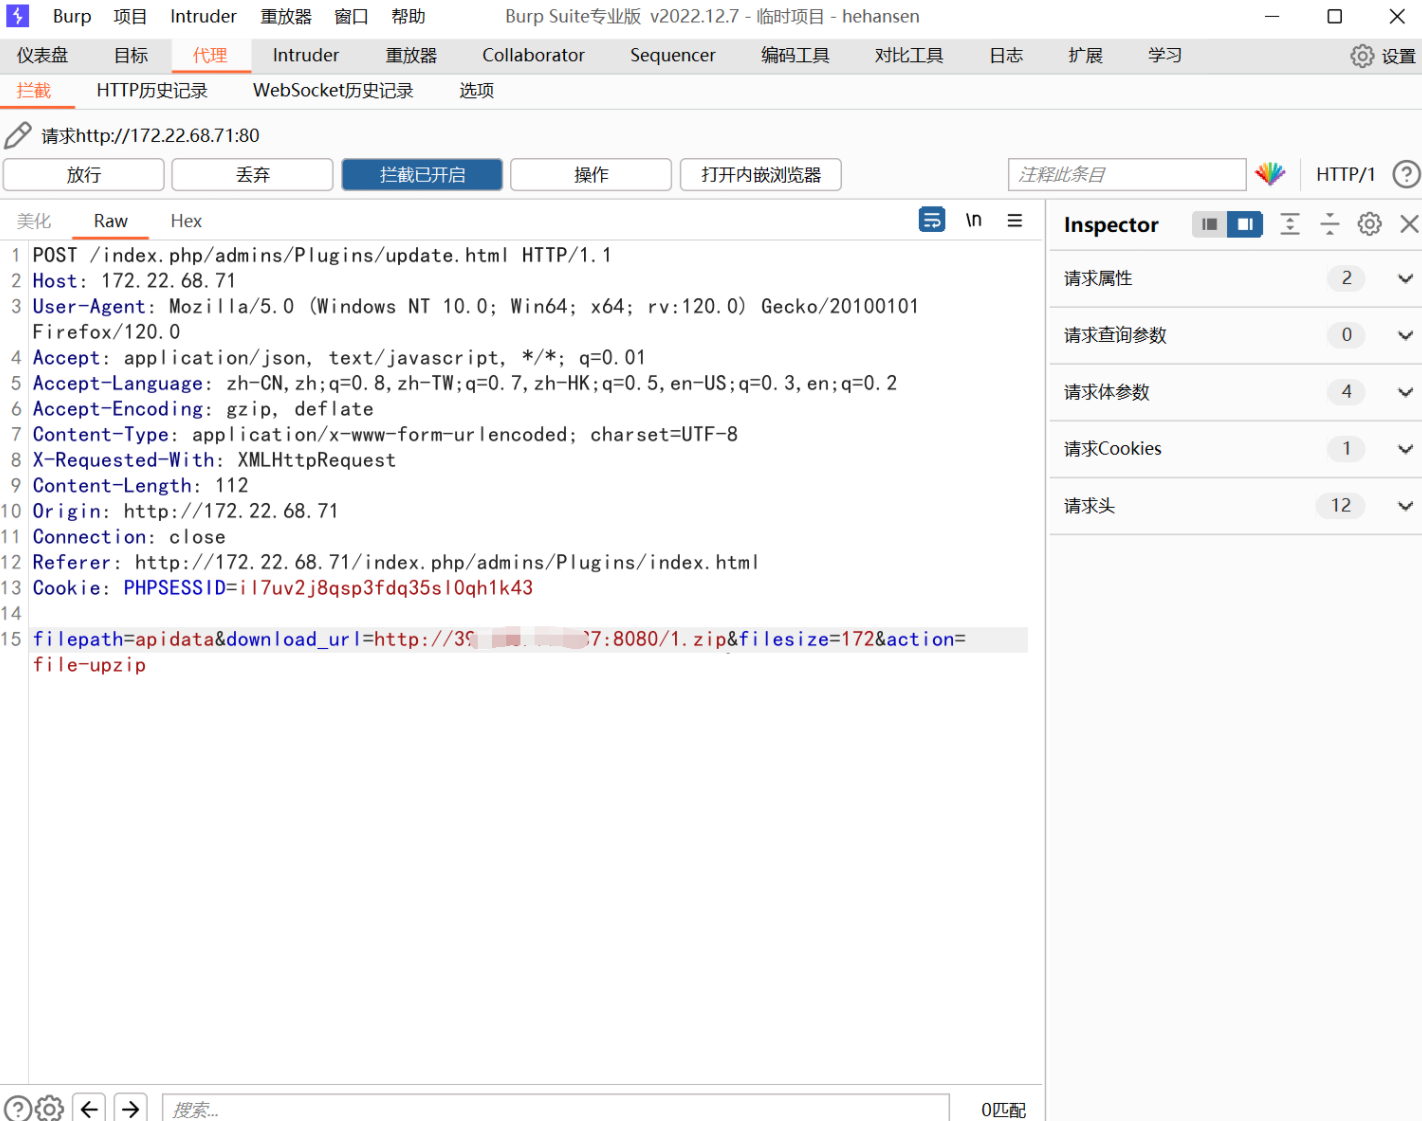Click the 丢弃 drop button

253,174
